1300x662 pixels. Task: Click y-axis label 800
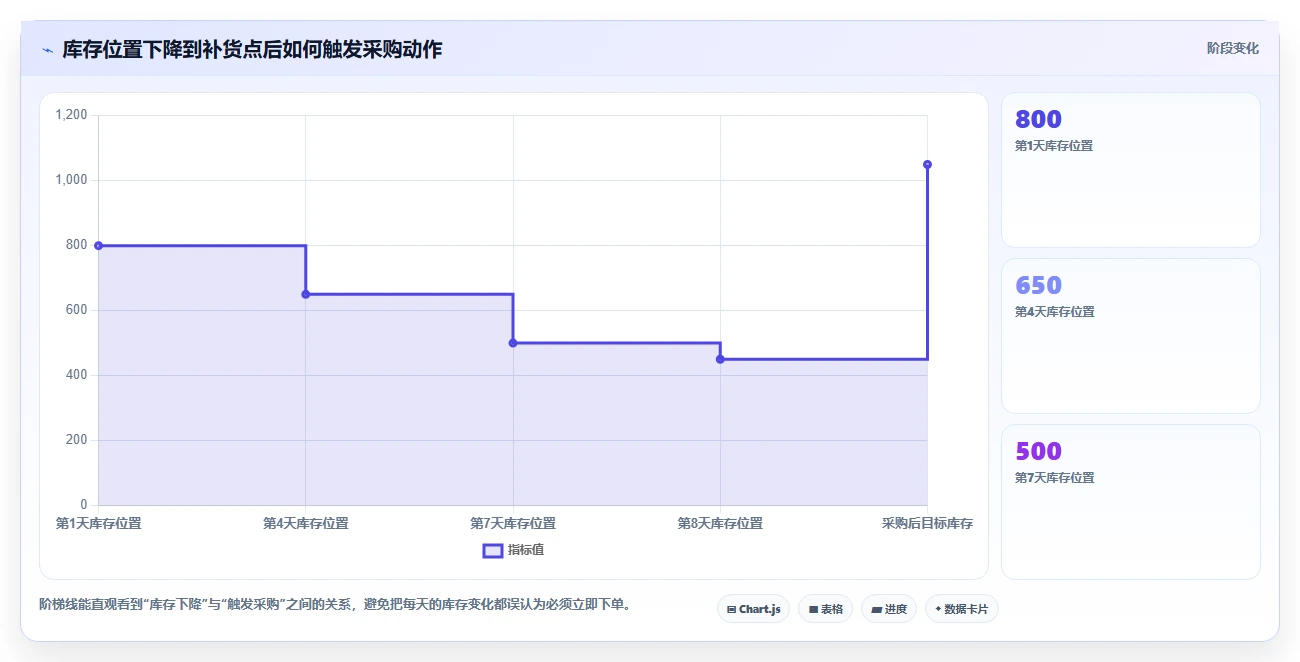[77, 245]
